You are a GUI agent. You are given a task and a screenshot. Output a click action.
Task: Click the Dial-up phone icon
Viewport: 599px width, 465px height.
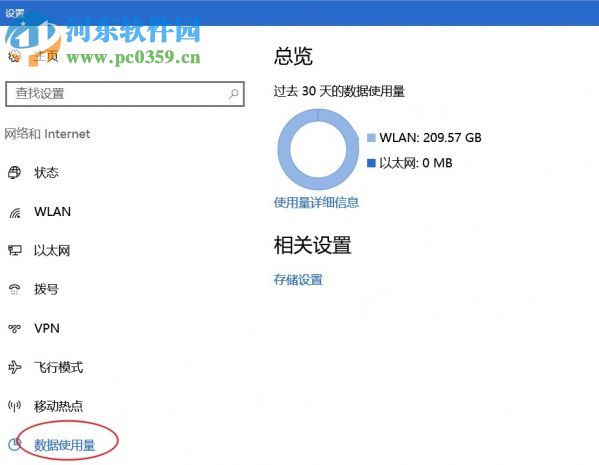click(x=15, y=289)
